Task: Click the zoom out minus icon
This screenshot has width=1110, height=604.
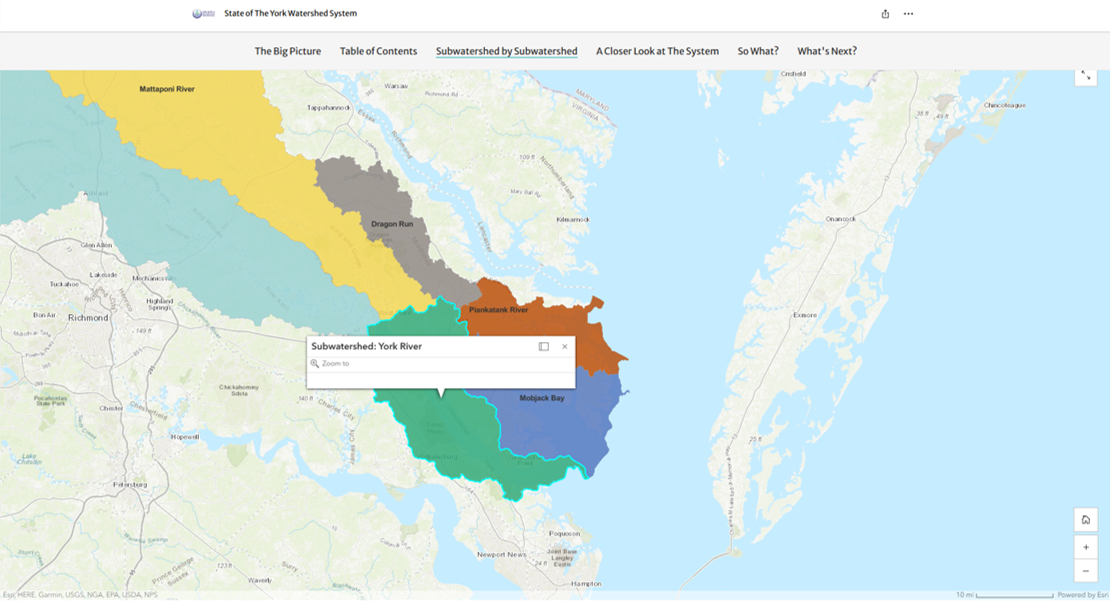Action: point(1086,570)
